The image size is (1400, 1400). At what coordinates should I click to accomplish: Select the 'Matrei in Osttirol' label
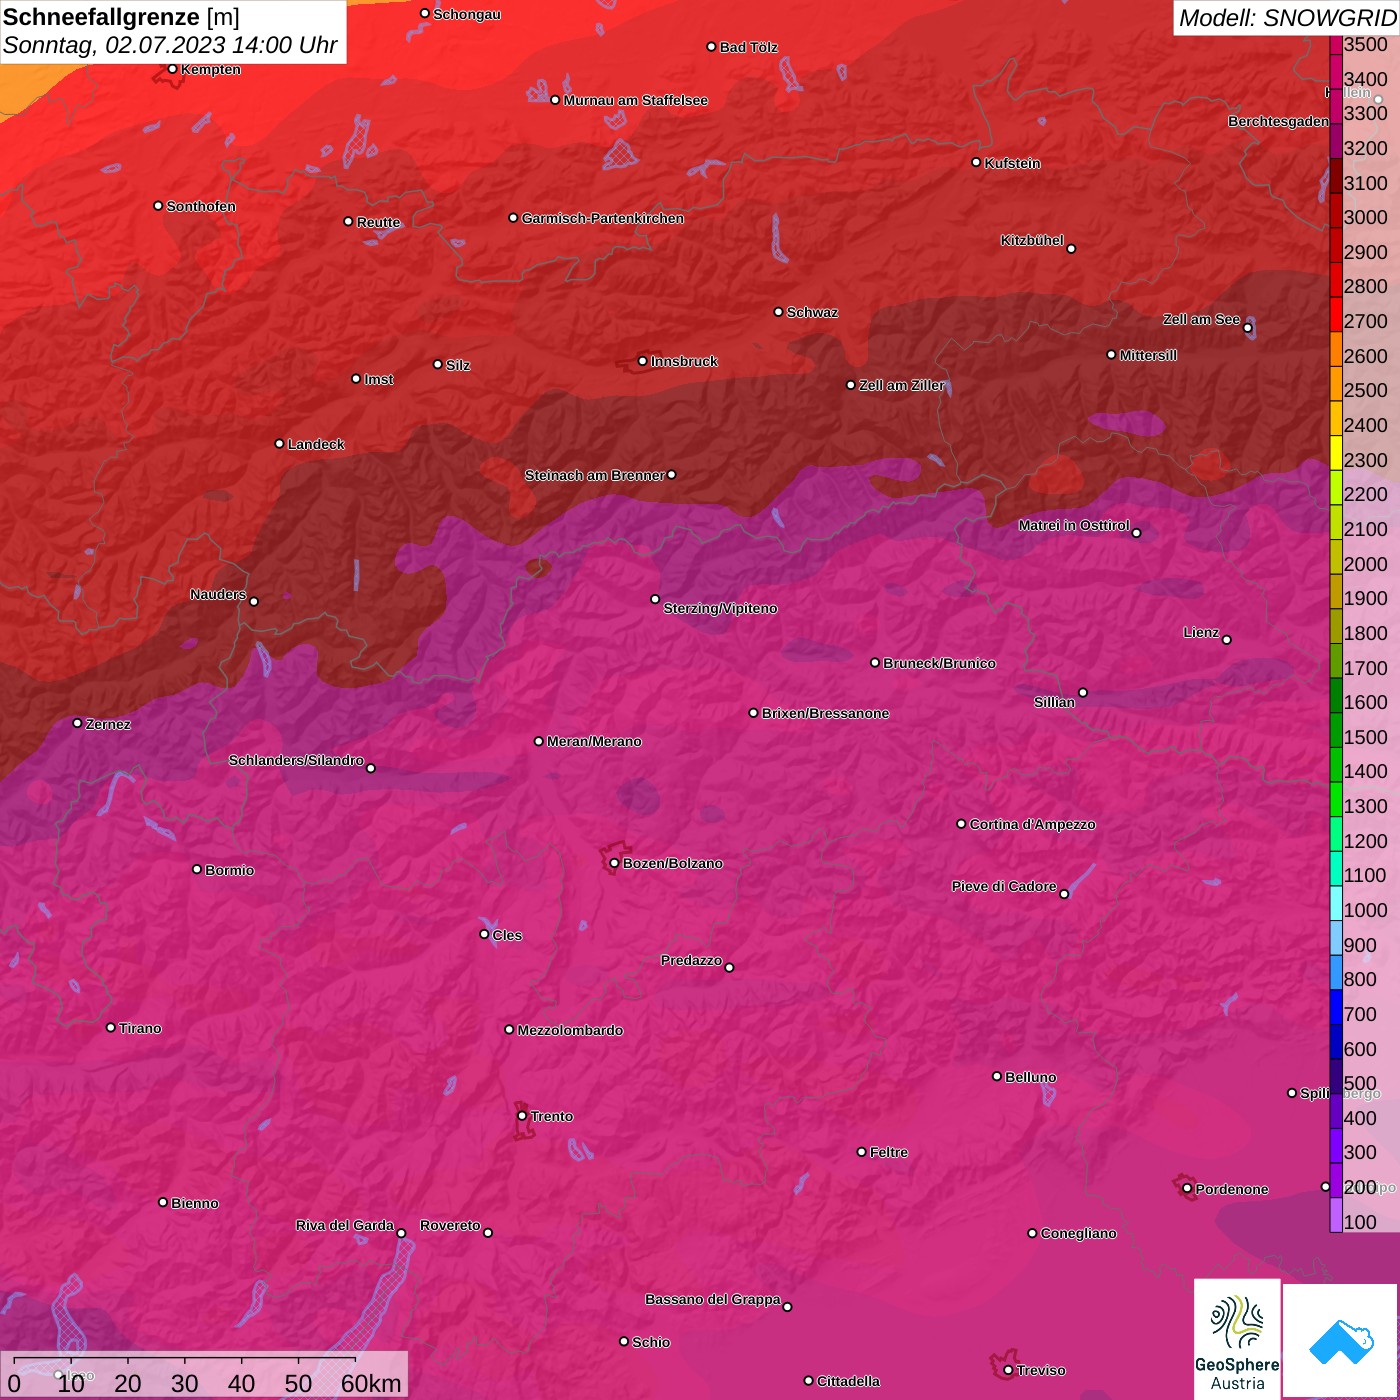1074,525
